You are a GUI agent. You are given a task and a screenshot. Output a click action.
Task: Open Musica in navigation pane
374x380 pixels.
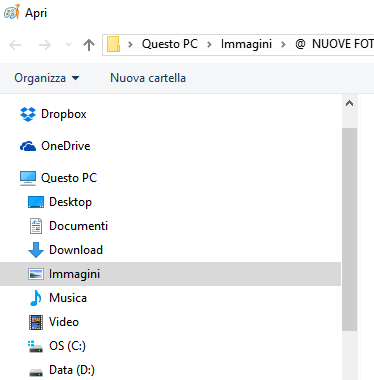point(68,298)
